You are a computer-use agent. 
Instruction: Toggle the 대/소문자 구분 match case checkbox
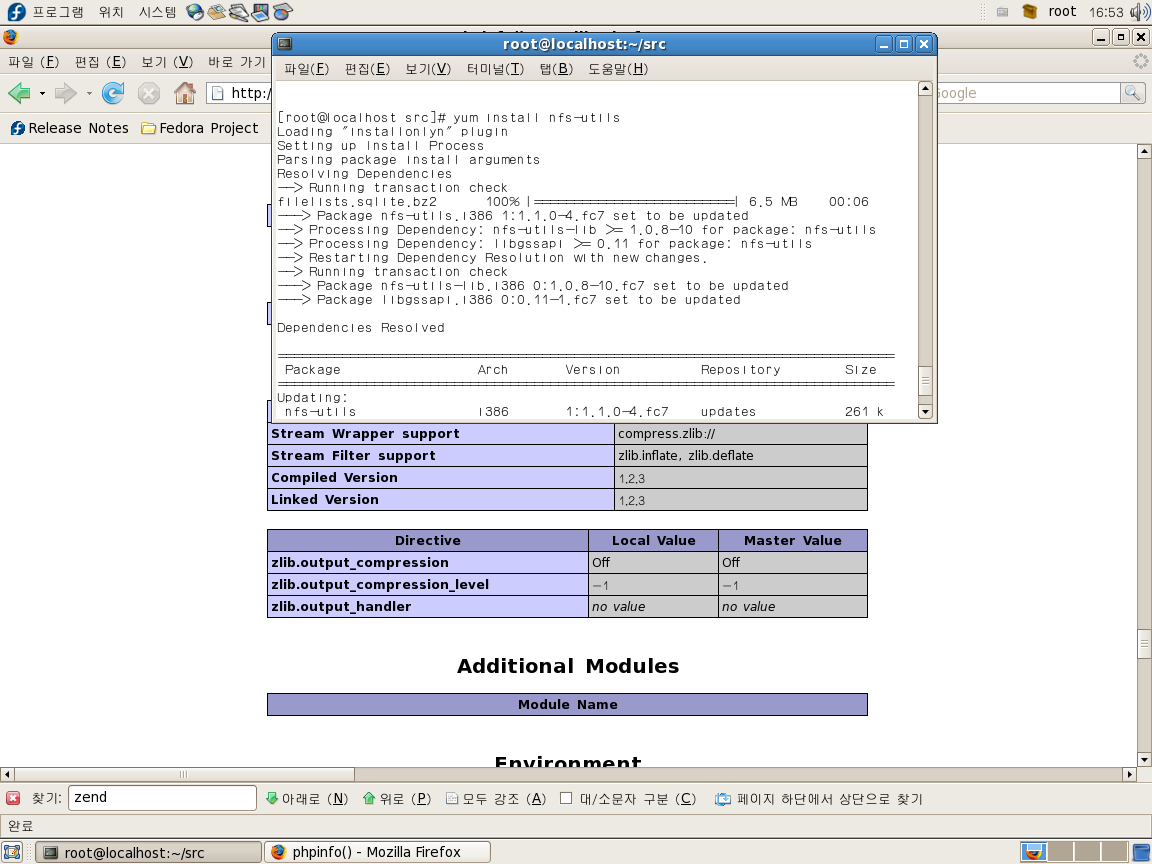coord(566,798)
